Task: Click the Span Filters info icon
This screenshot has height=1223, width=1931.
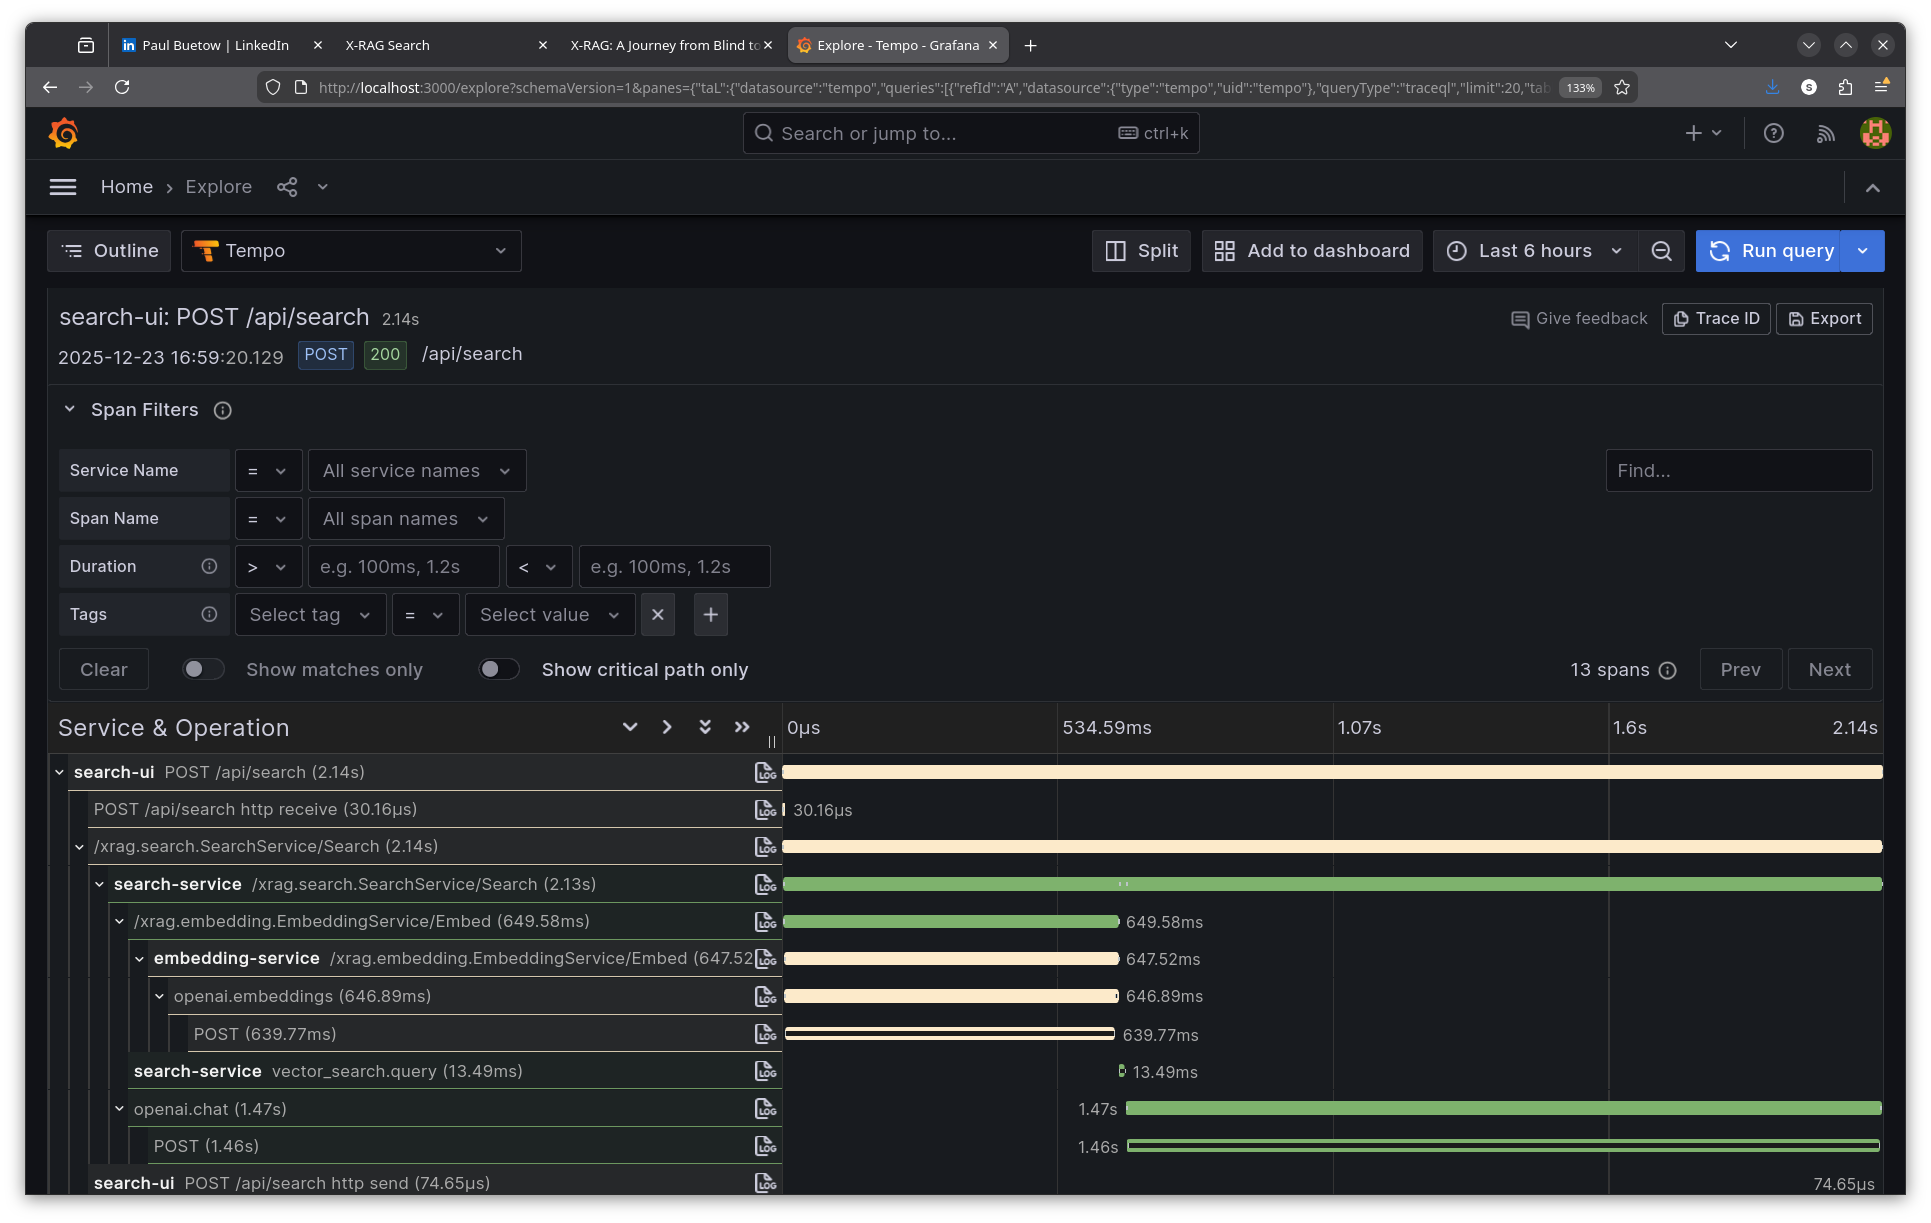Action: coord(222,410)
